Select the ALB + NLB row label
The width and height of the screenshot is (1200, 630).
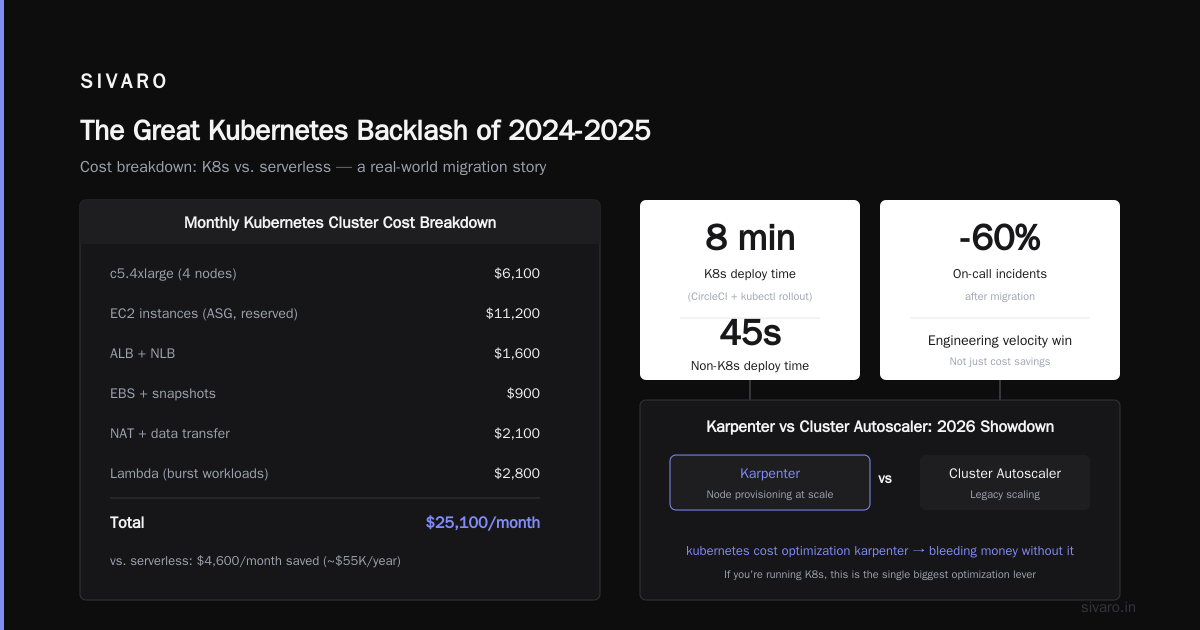coord(142,353)
